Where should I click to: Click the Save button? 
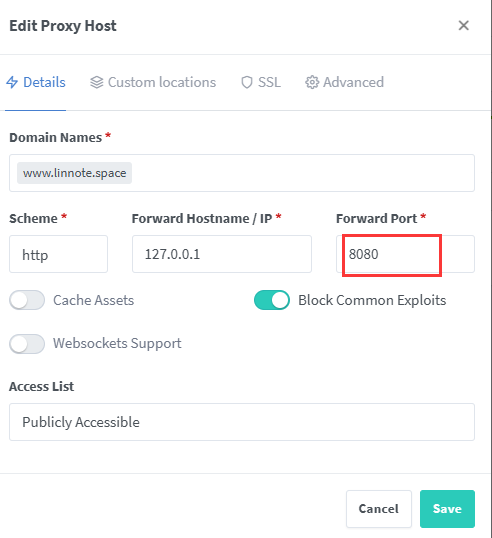[447, 509]
